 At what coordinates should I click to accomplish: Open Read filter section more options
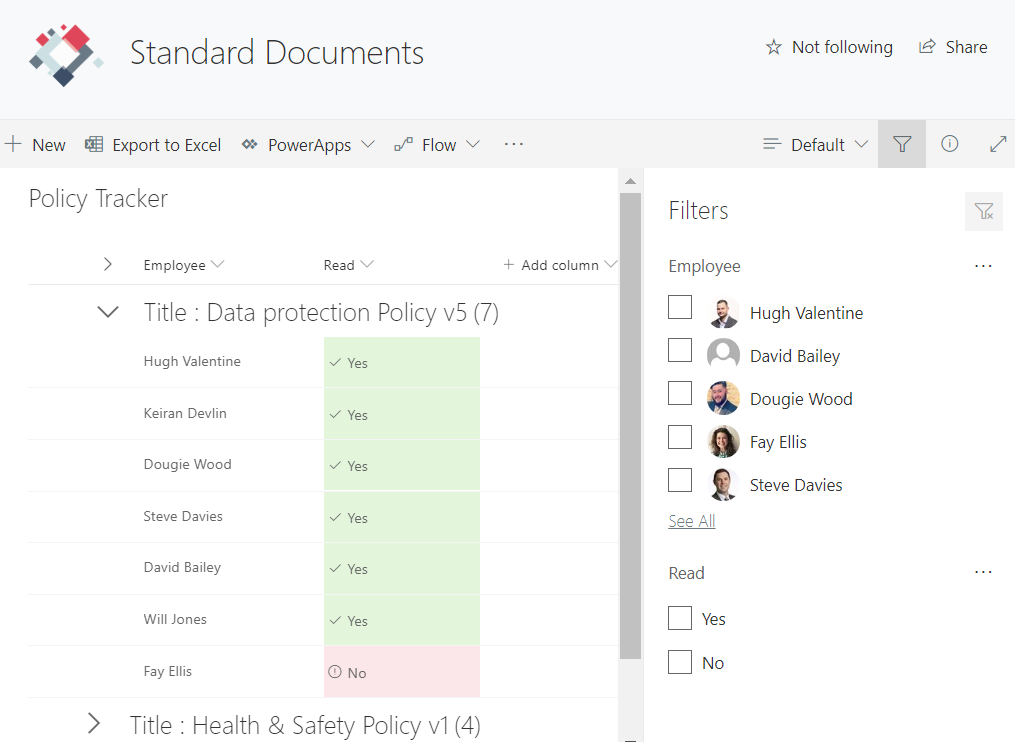[983, 572]
